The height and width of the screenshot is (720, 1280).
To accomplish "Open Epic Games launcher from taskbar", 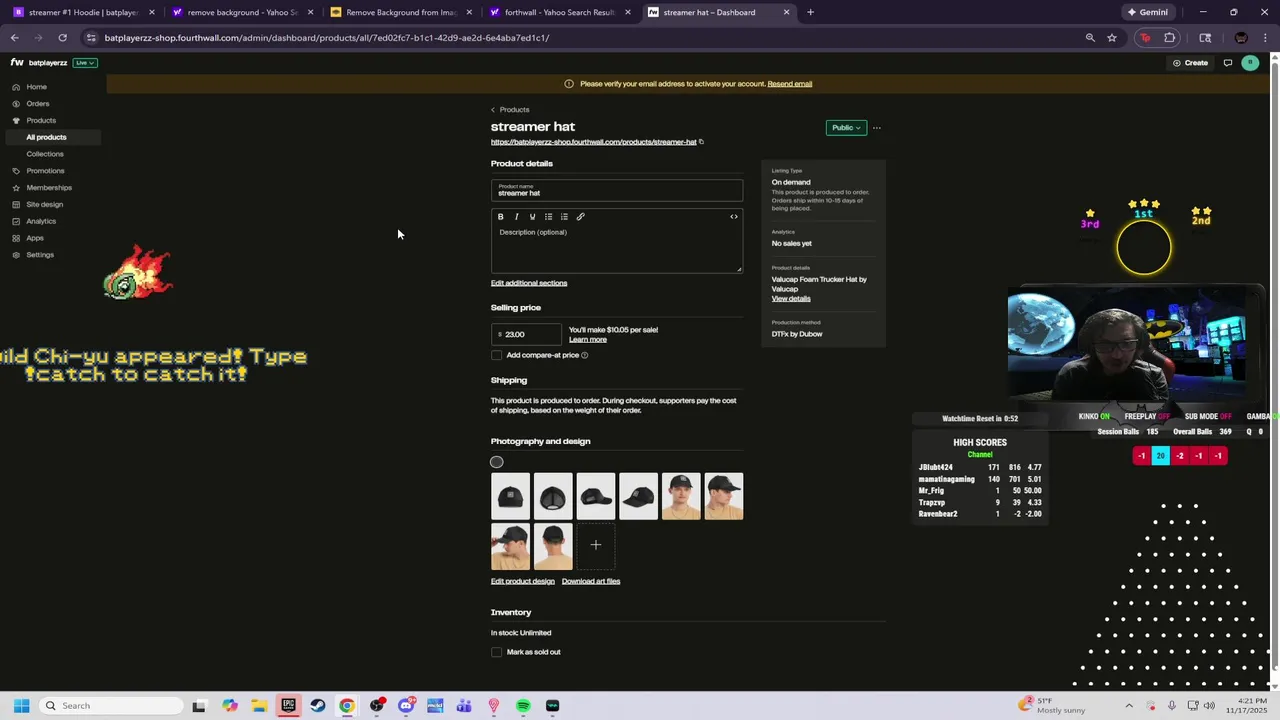I will 288,706.
